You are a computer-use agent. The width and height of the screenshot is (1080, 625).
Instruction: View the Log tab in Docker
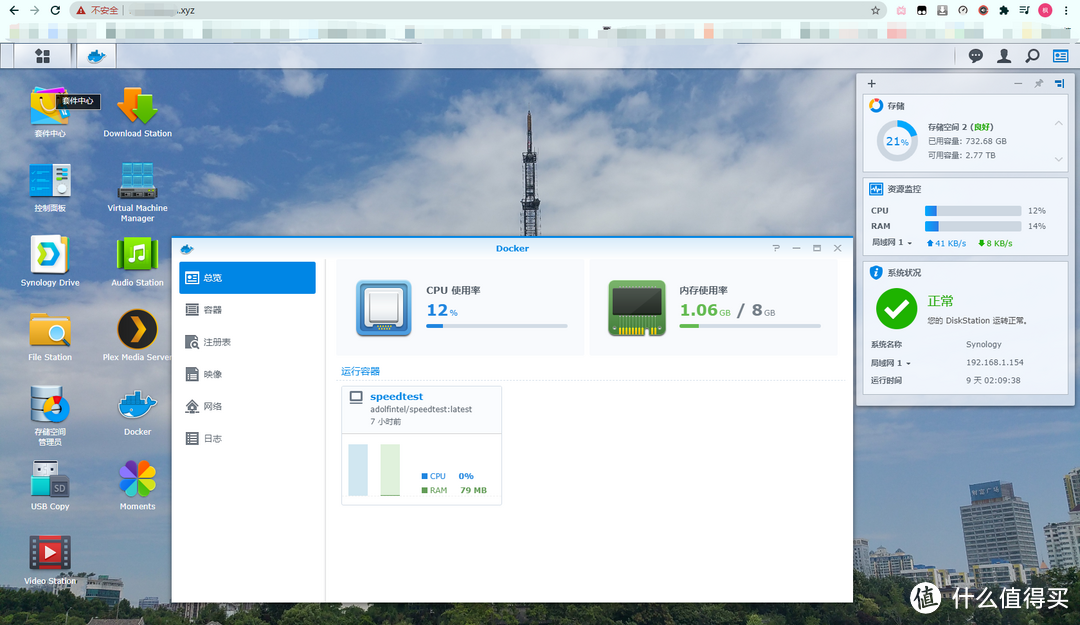coord(247,438)
